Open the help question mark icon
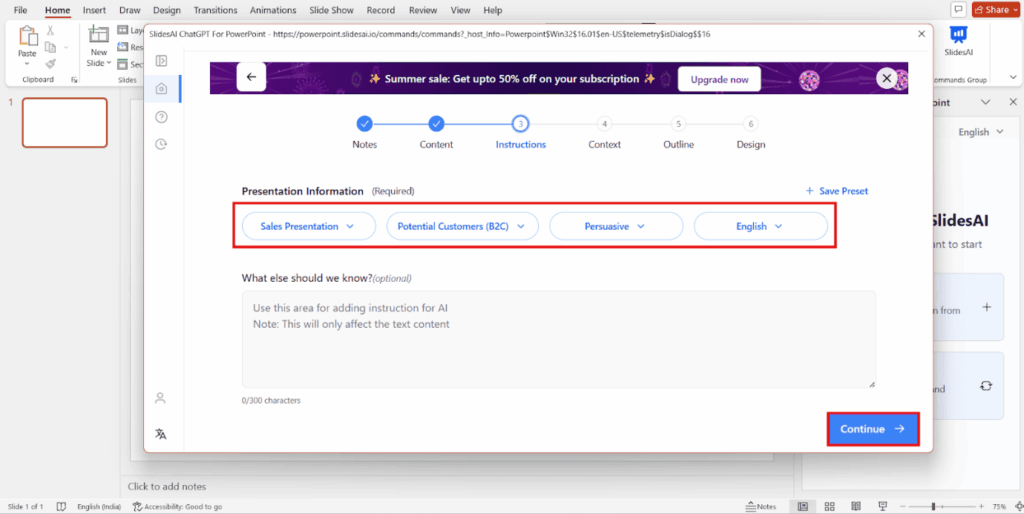Viewport: 1024px width, 514px height. (161, 117)
